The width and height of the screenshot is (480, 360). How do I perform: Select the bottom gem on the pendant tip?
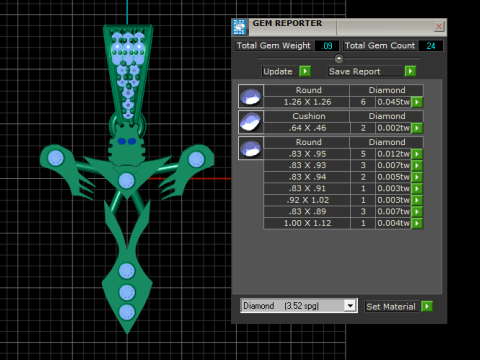(x=127, y=312)
